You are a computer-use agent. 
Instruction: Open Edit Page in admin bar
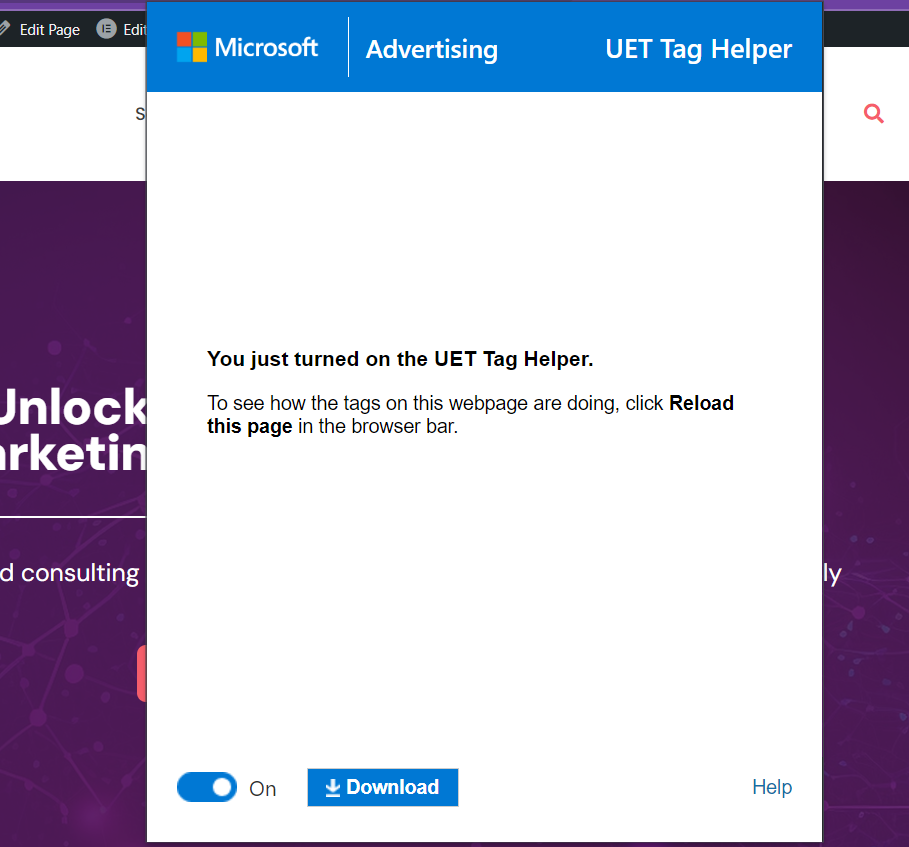pyautogui.click(x=49, y=30)
